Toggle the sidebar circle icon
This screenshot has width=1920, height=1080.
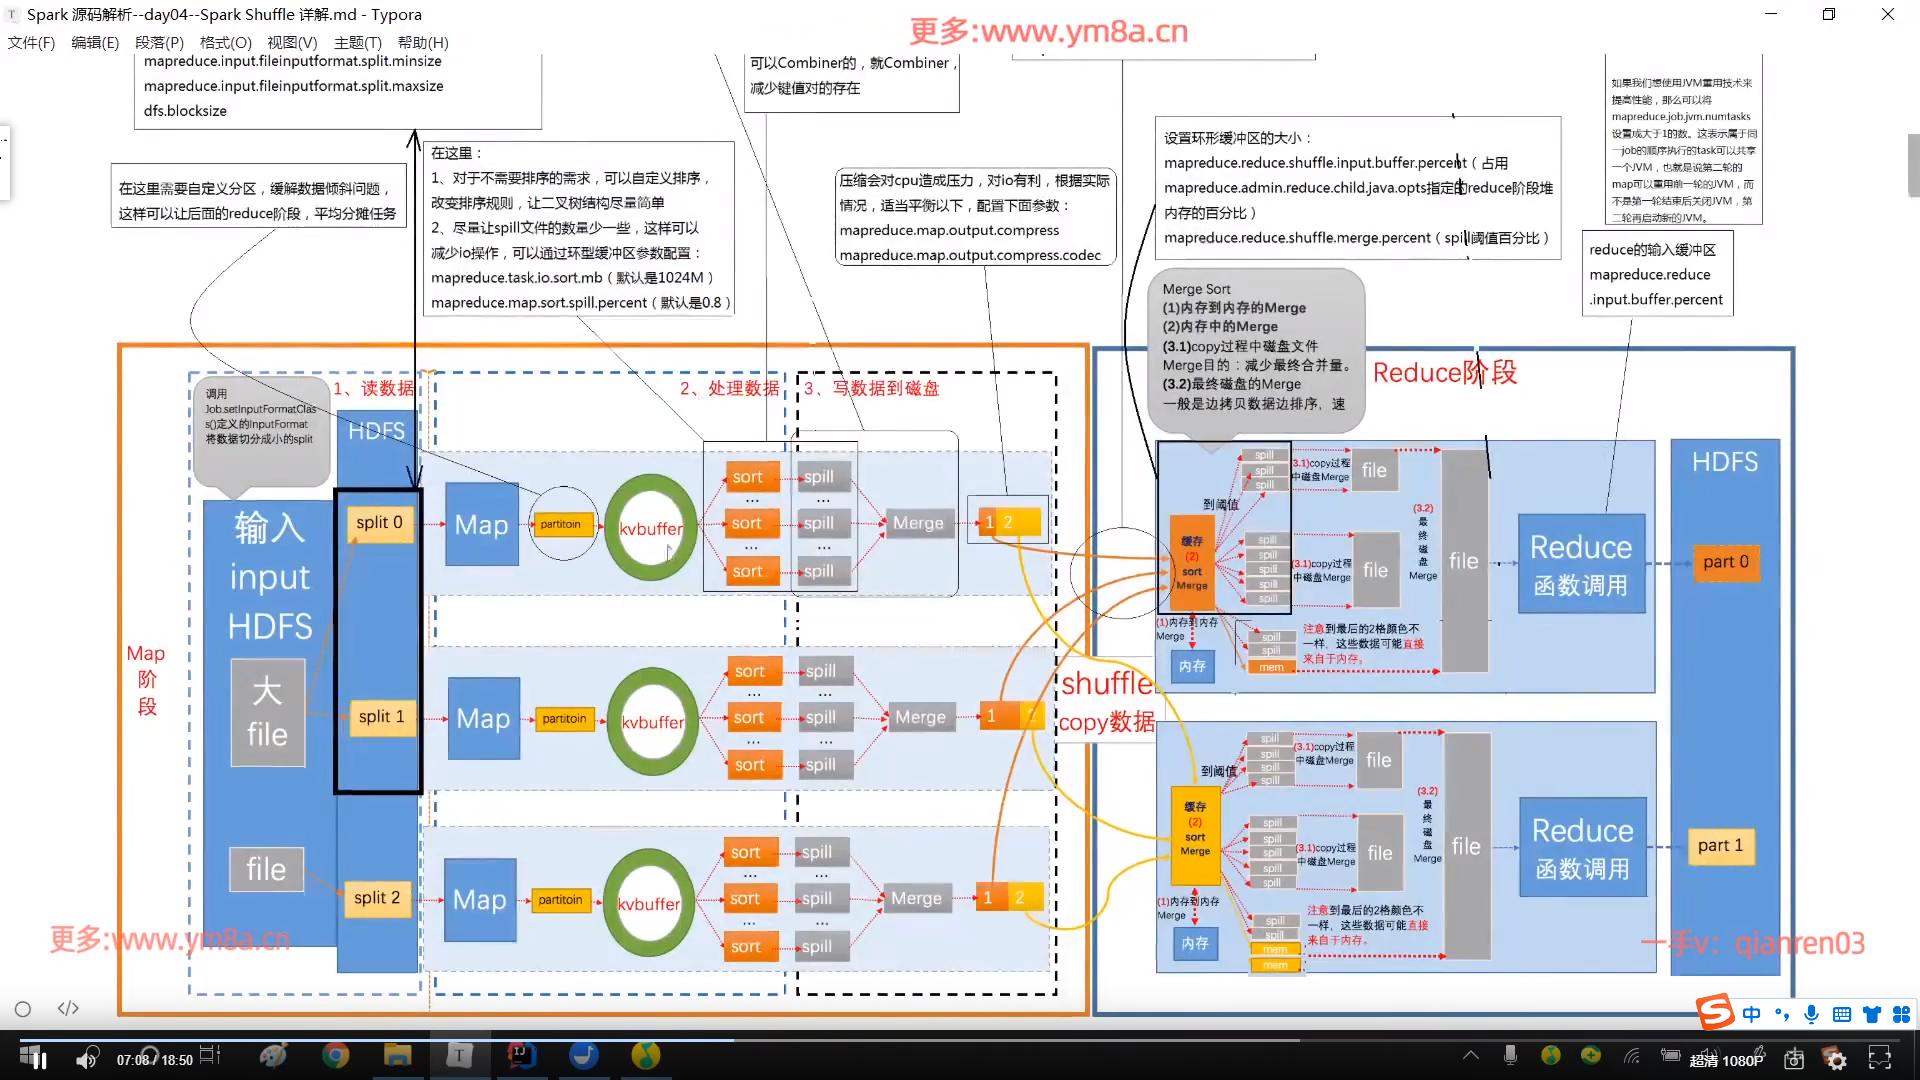[x=23, y=1009]
